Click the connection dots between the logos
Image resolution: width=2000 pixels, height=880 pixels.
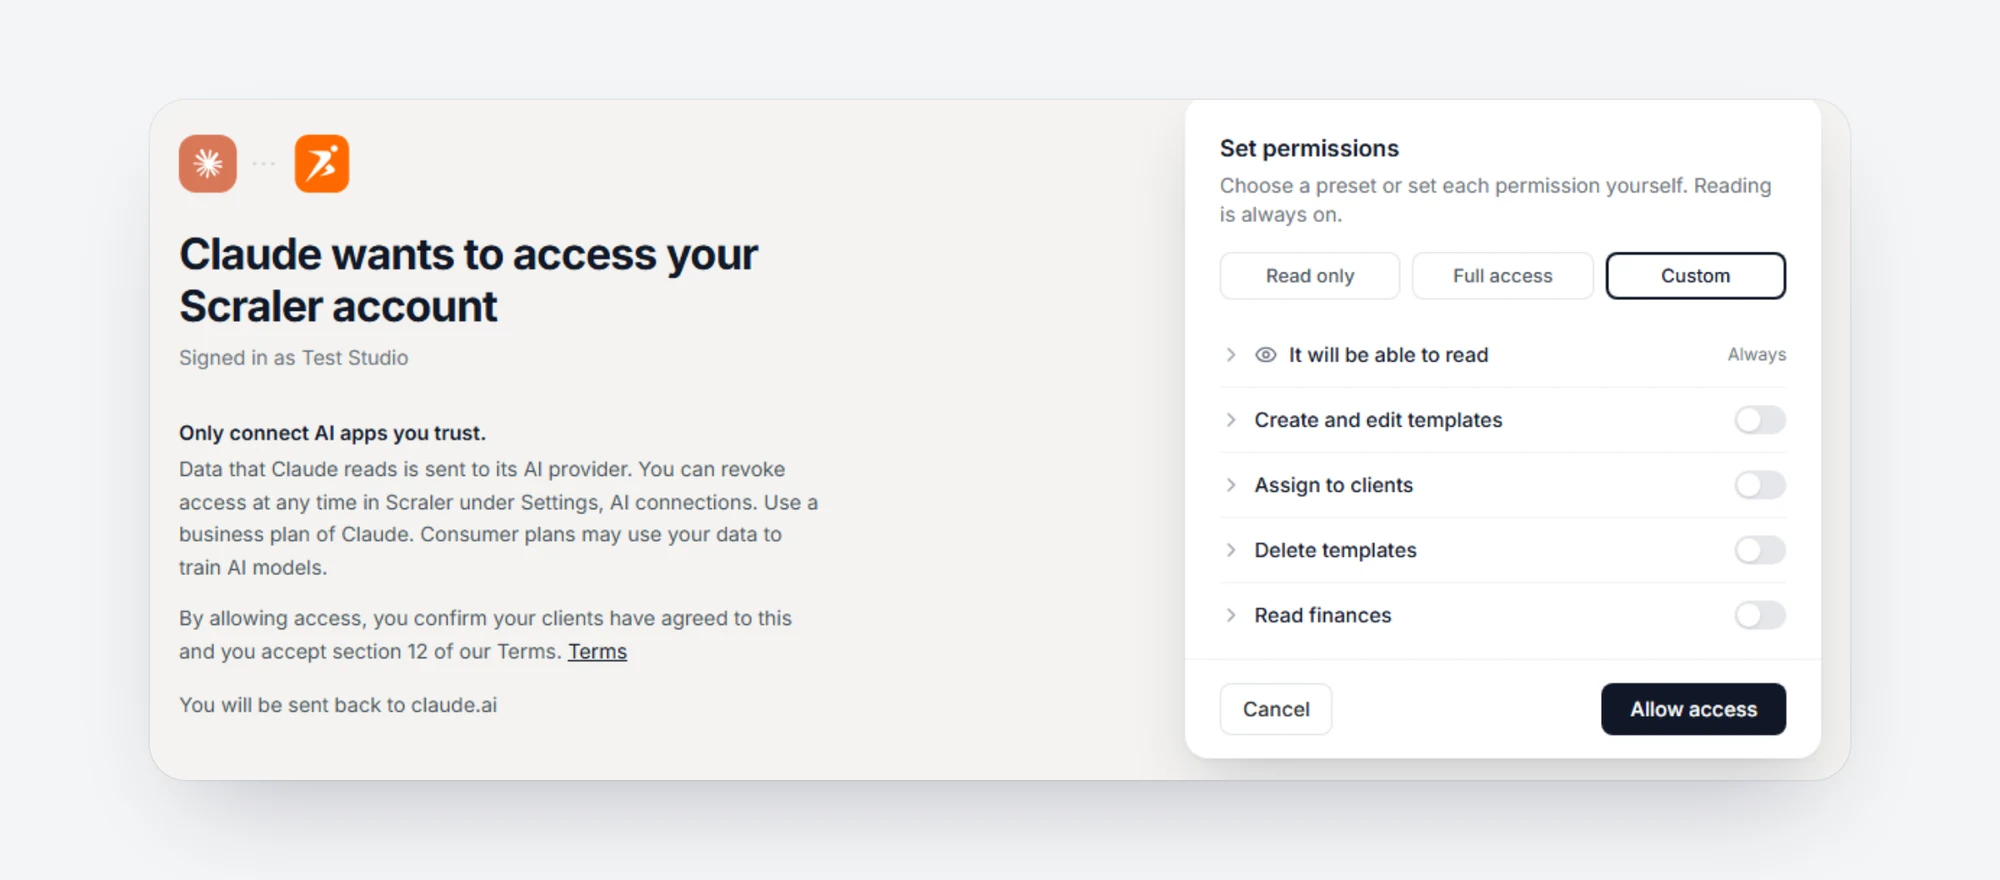(264, 163)
